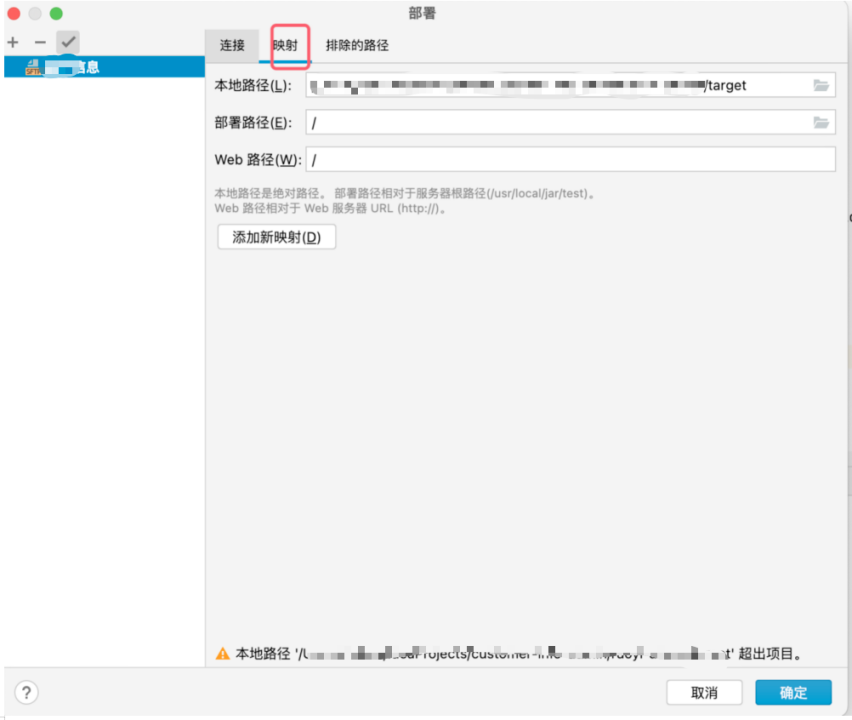This screenshot has height=720, width=852.
Task: Click 取消 to cancel the dialog
Action: pyautogui.click(x=704, y=692)
